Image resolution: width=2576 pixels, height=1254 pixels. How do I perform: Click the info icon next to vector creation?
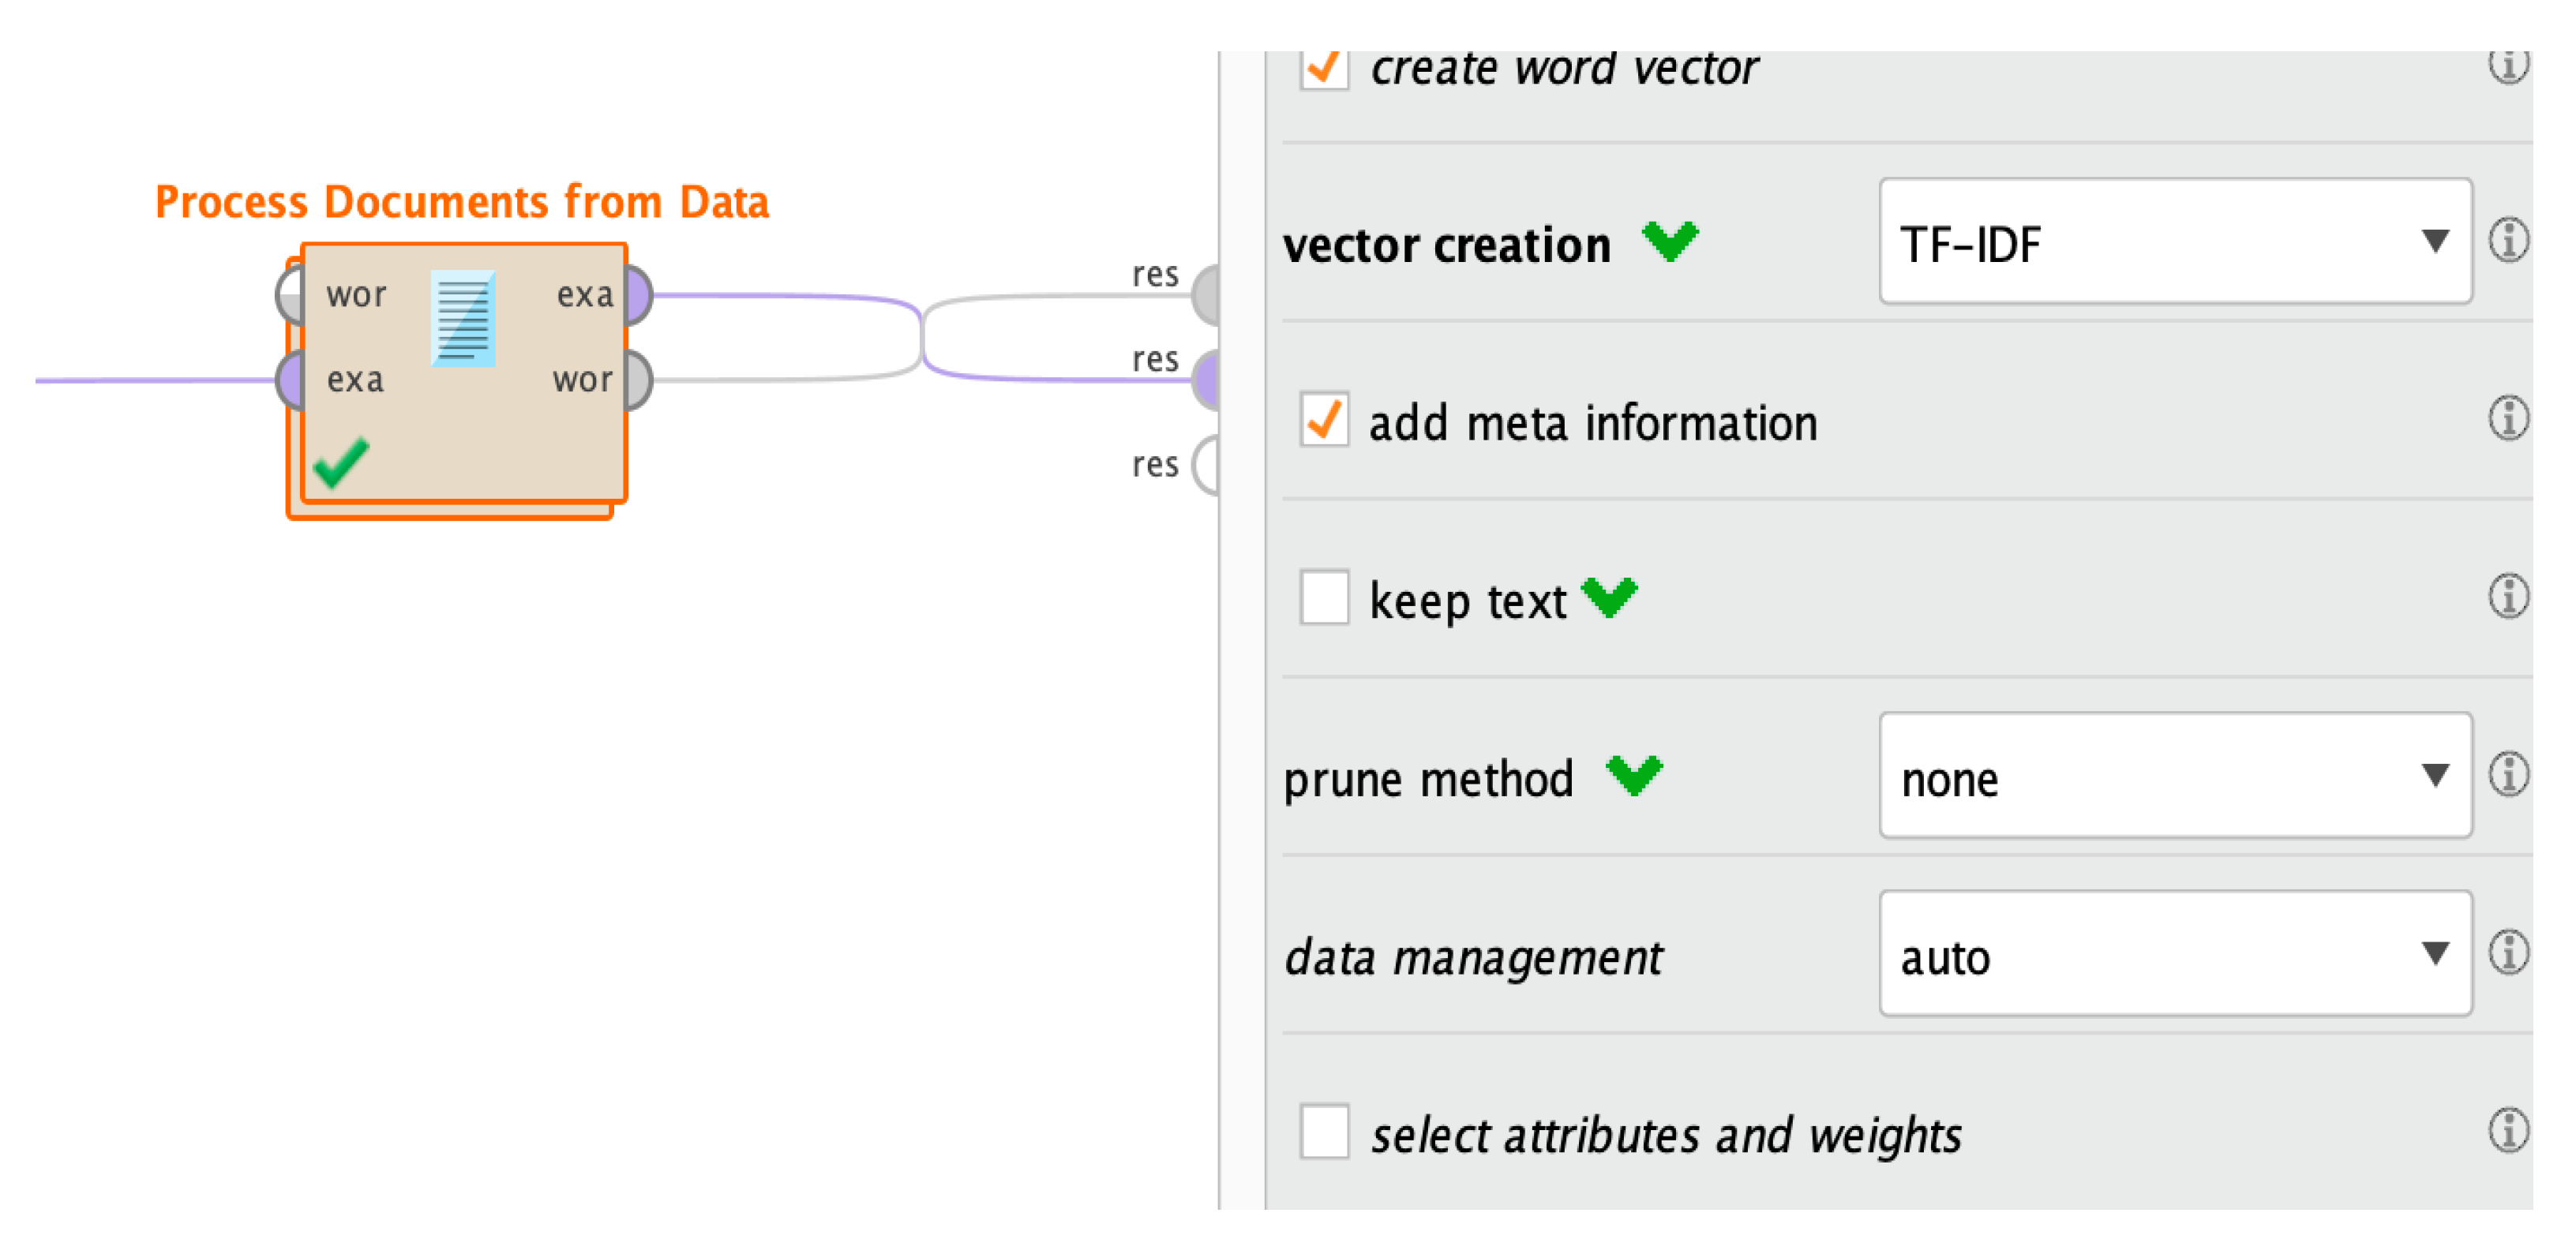tap(2507, 241)
